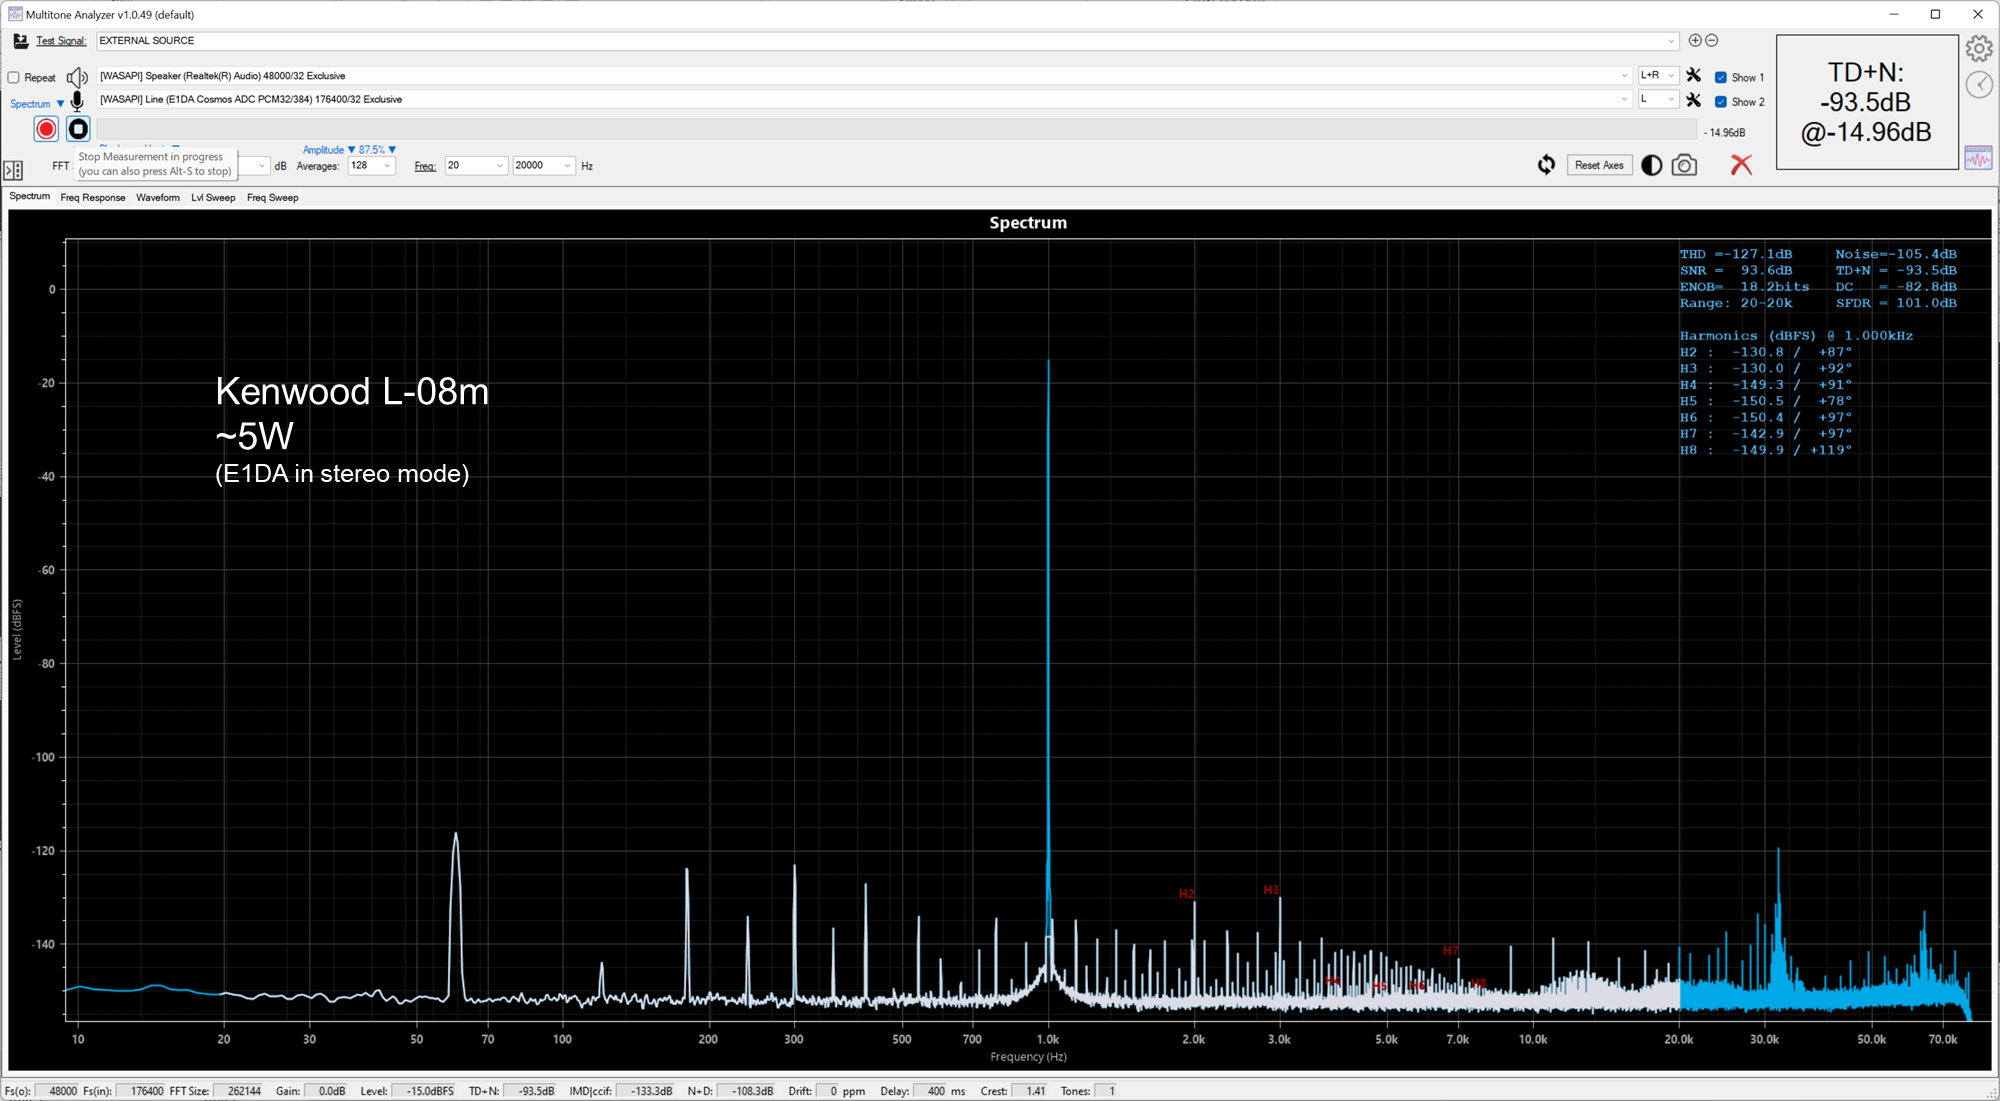The image size is (2000, 1101).
Task: Open input device tools wrench icon
Action: point(1693,100)
